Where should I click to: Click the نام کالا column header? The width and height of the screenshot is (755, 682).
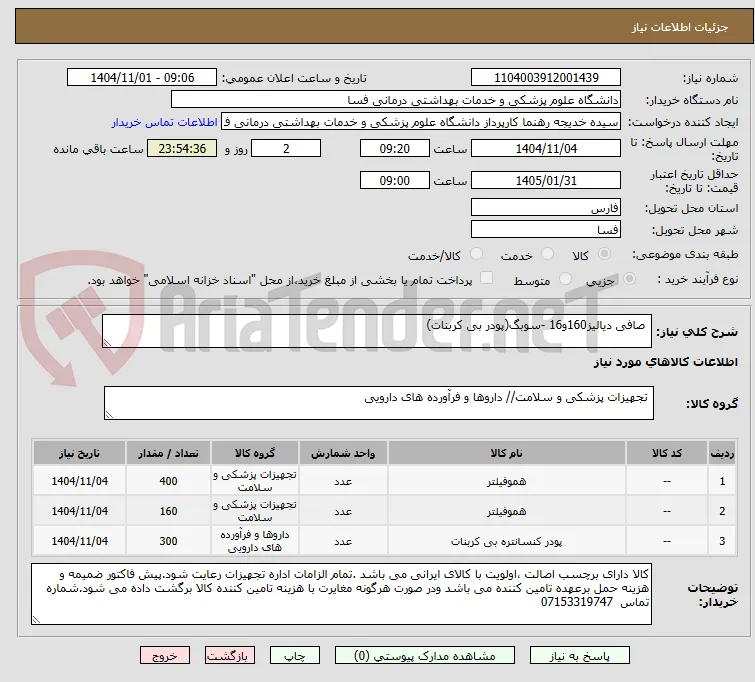(507, 453)
